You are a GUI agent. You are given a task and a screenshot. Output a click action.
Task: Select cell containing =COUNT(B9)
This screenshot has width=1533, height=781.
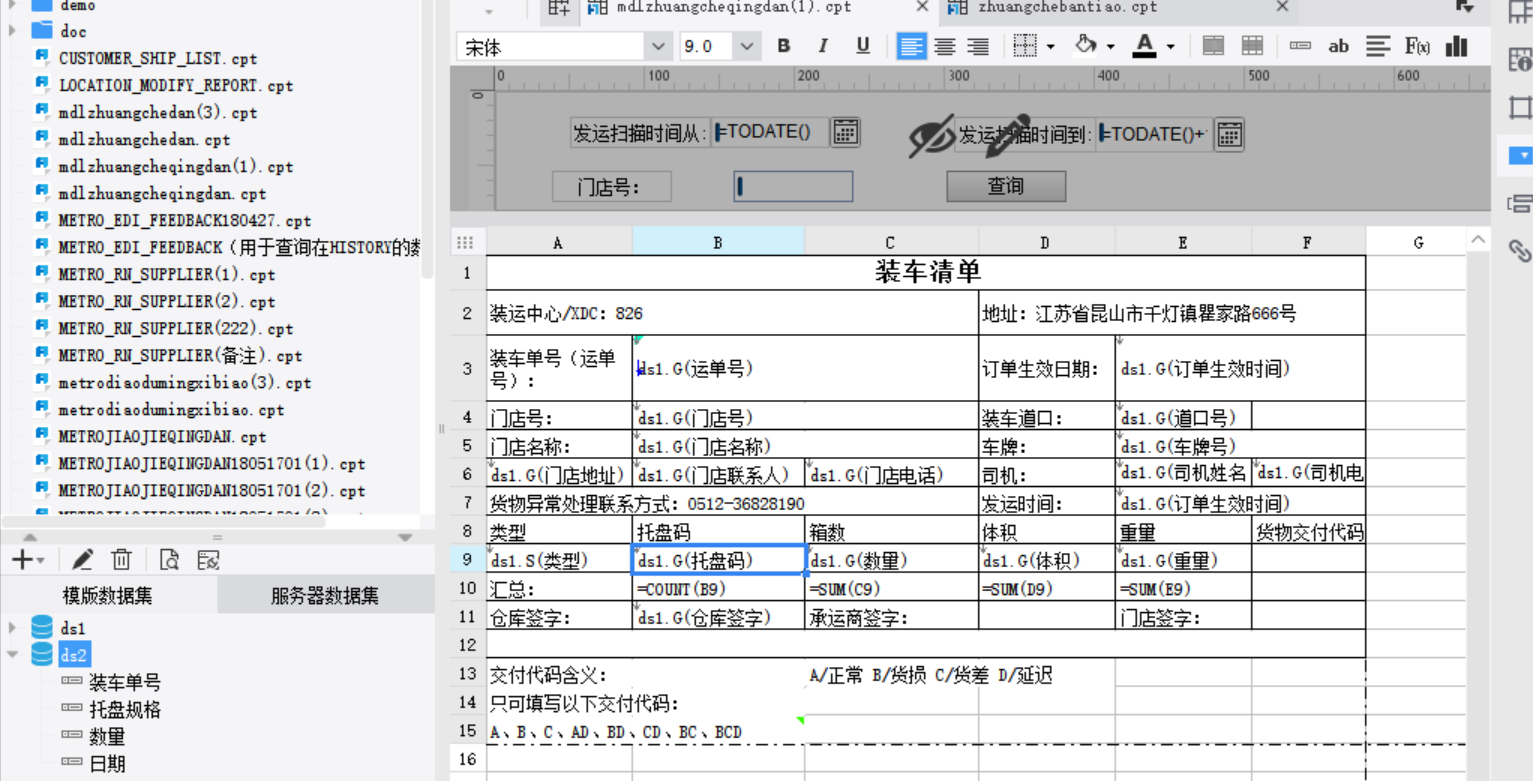click(x=718, y=588)
